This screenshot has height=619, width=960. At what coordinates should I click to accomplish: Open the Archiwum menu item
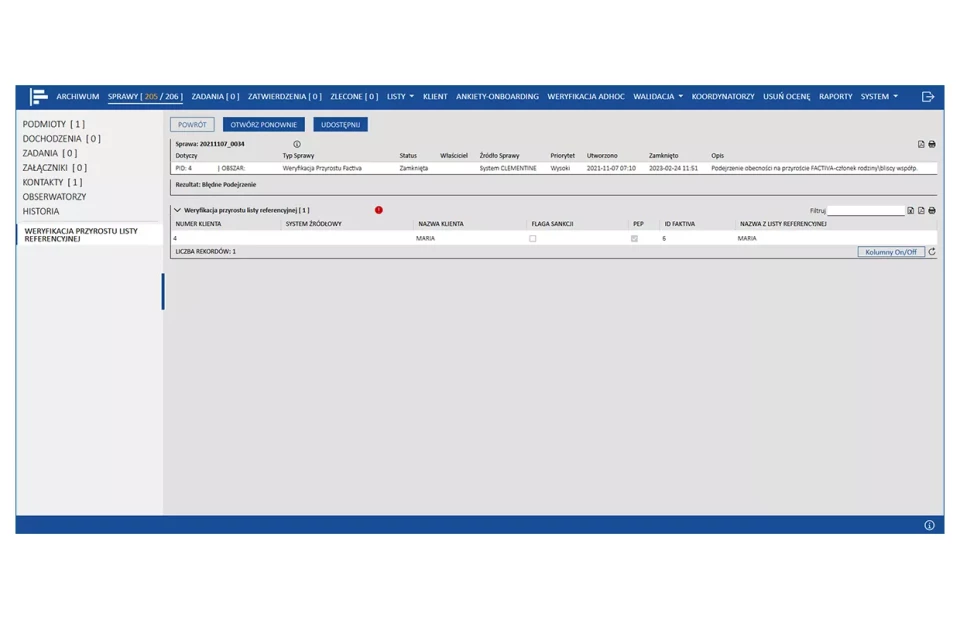pyautogui.click(x=78, y=97)
